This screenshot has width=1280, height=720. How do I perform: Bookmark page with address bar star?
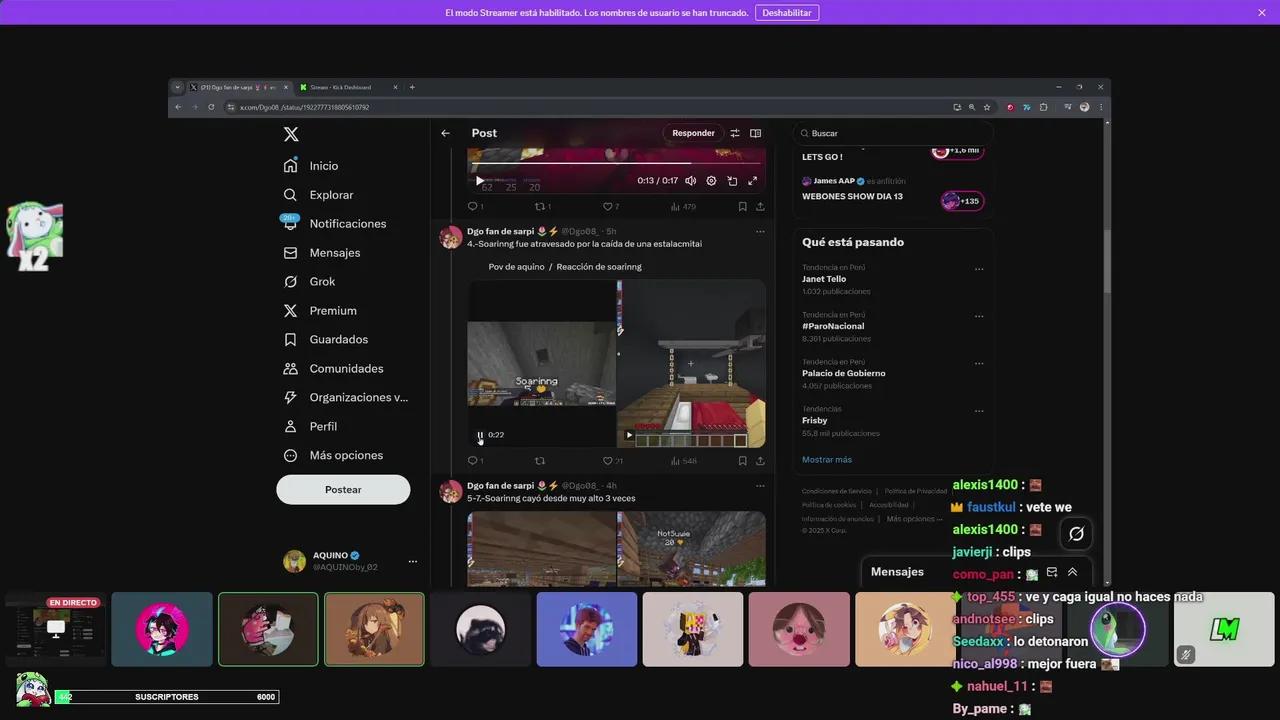[987, 107]
